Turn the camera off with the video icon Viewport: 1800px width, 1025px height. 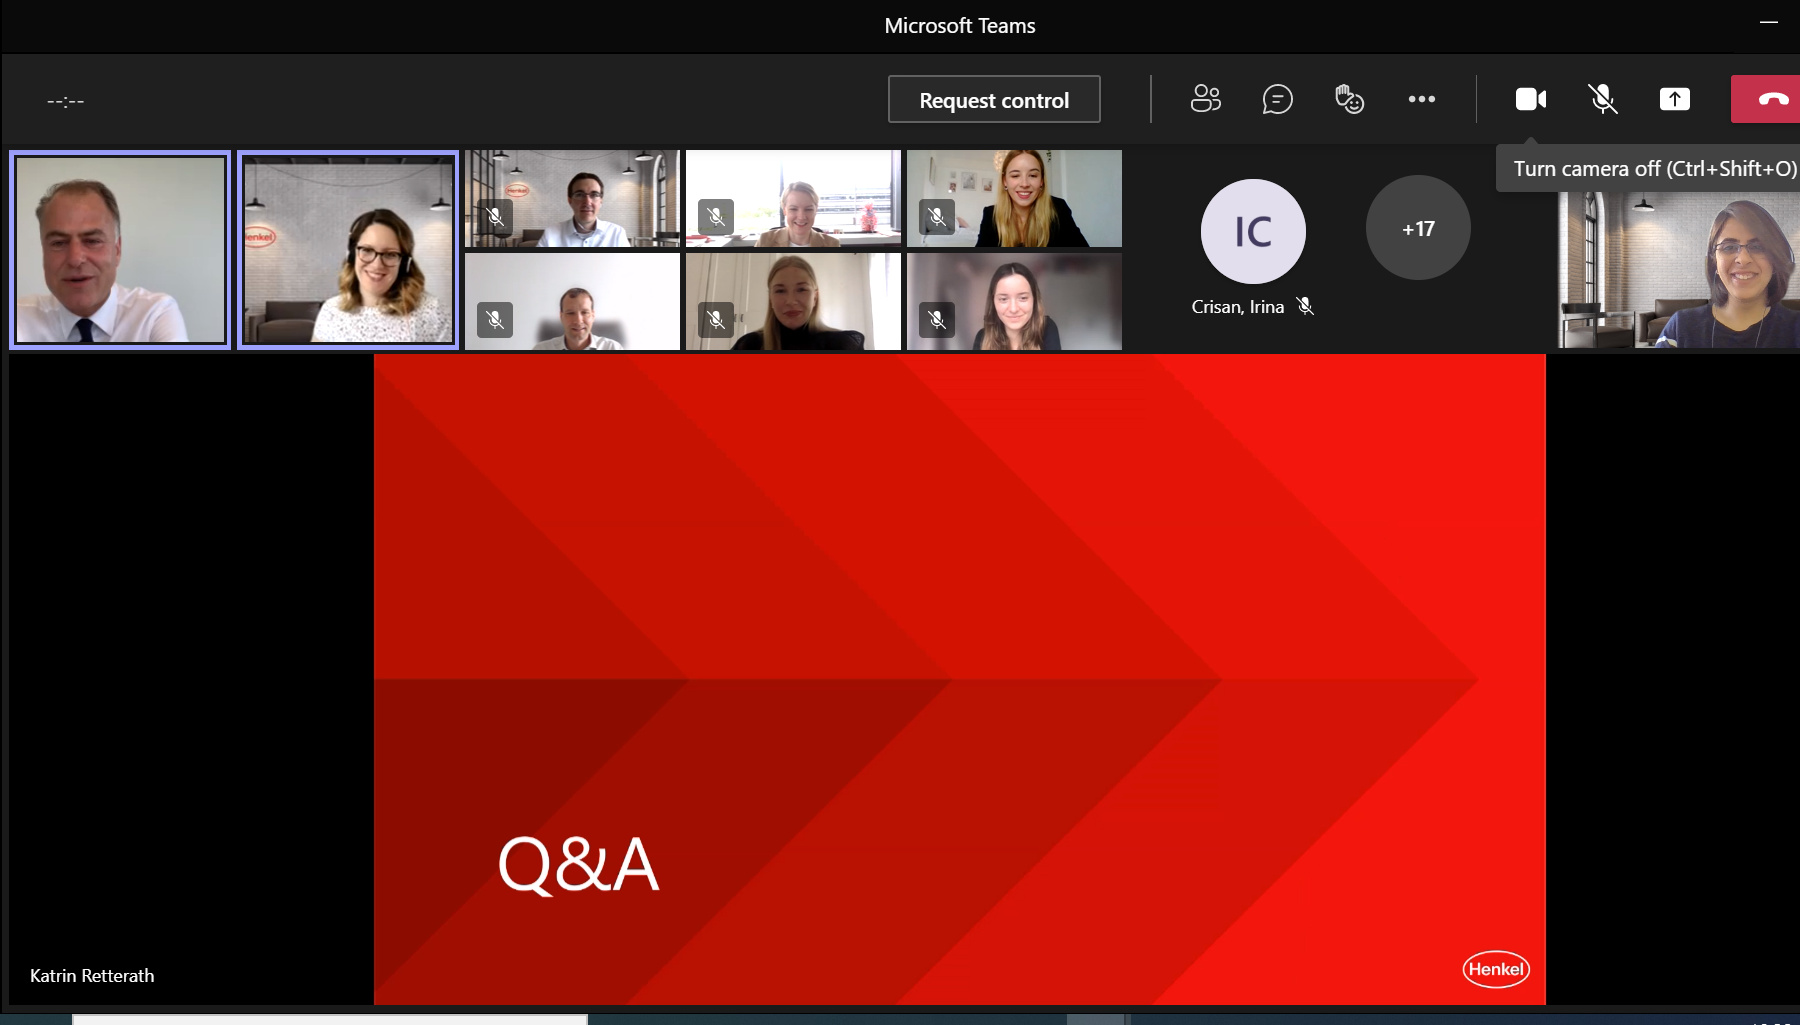[1531, 99]
